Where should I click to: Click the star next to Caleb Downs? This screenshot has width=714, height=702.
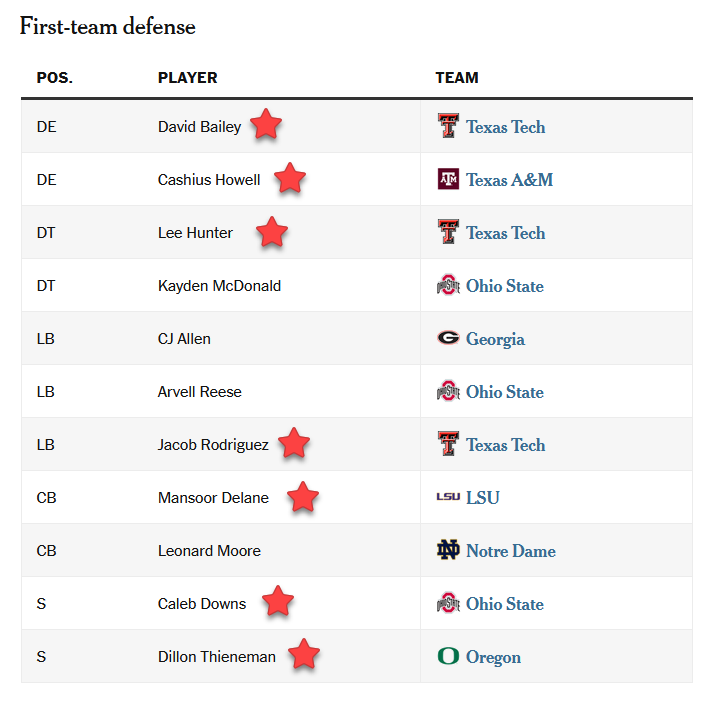(278, 602)
